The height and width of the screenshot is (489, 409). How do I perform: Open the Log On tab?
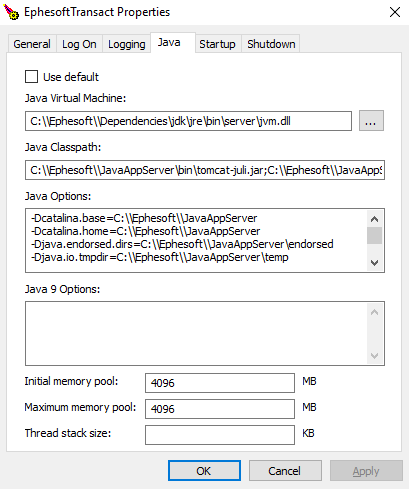(x=79, y=44)
